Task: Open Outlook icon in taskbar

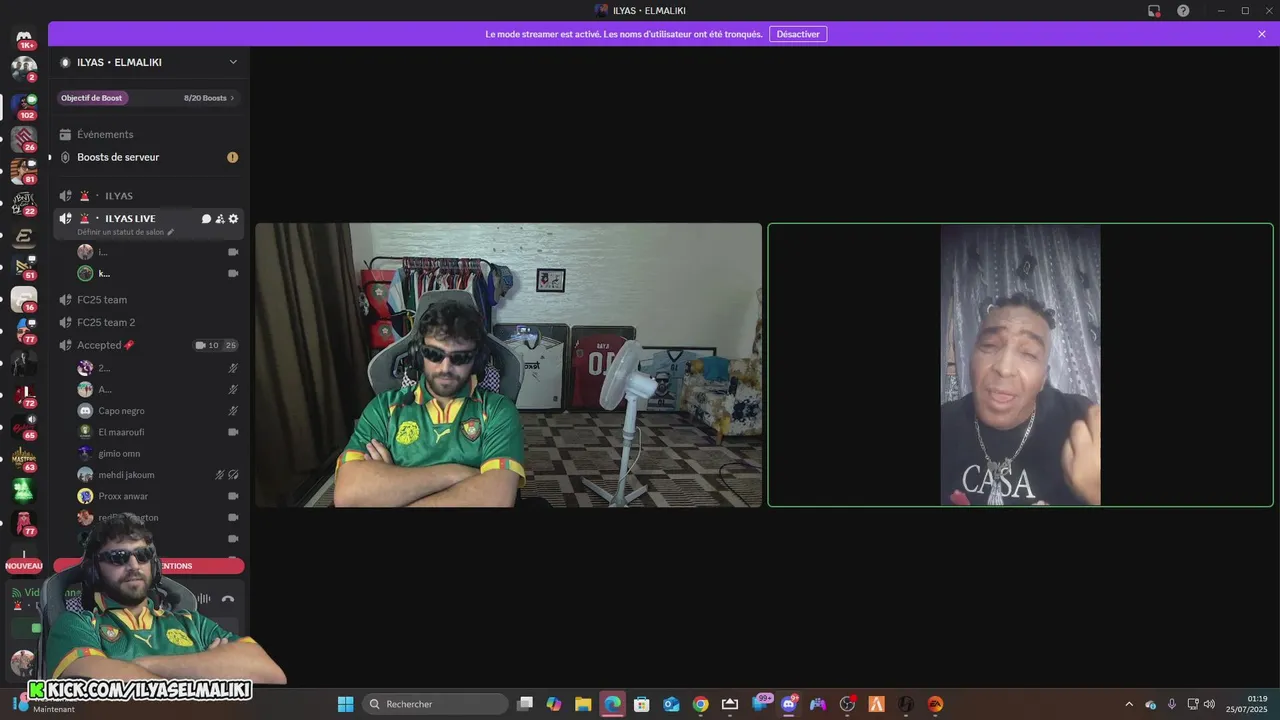Action: (671, 704)
